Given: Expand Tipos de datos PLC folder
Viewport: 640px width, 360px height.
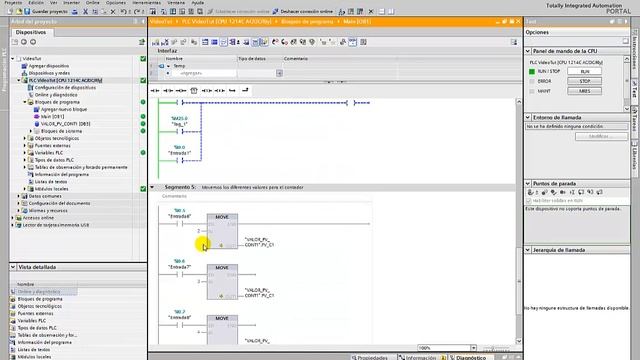Looking at the screenshot, I should [25, 160].
